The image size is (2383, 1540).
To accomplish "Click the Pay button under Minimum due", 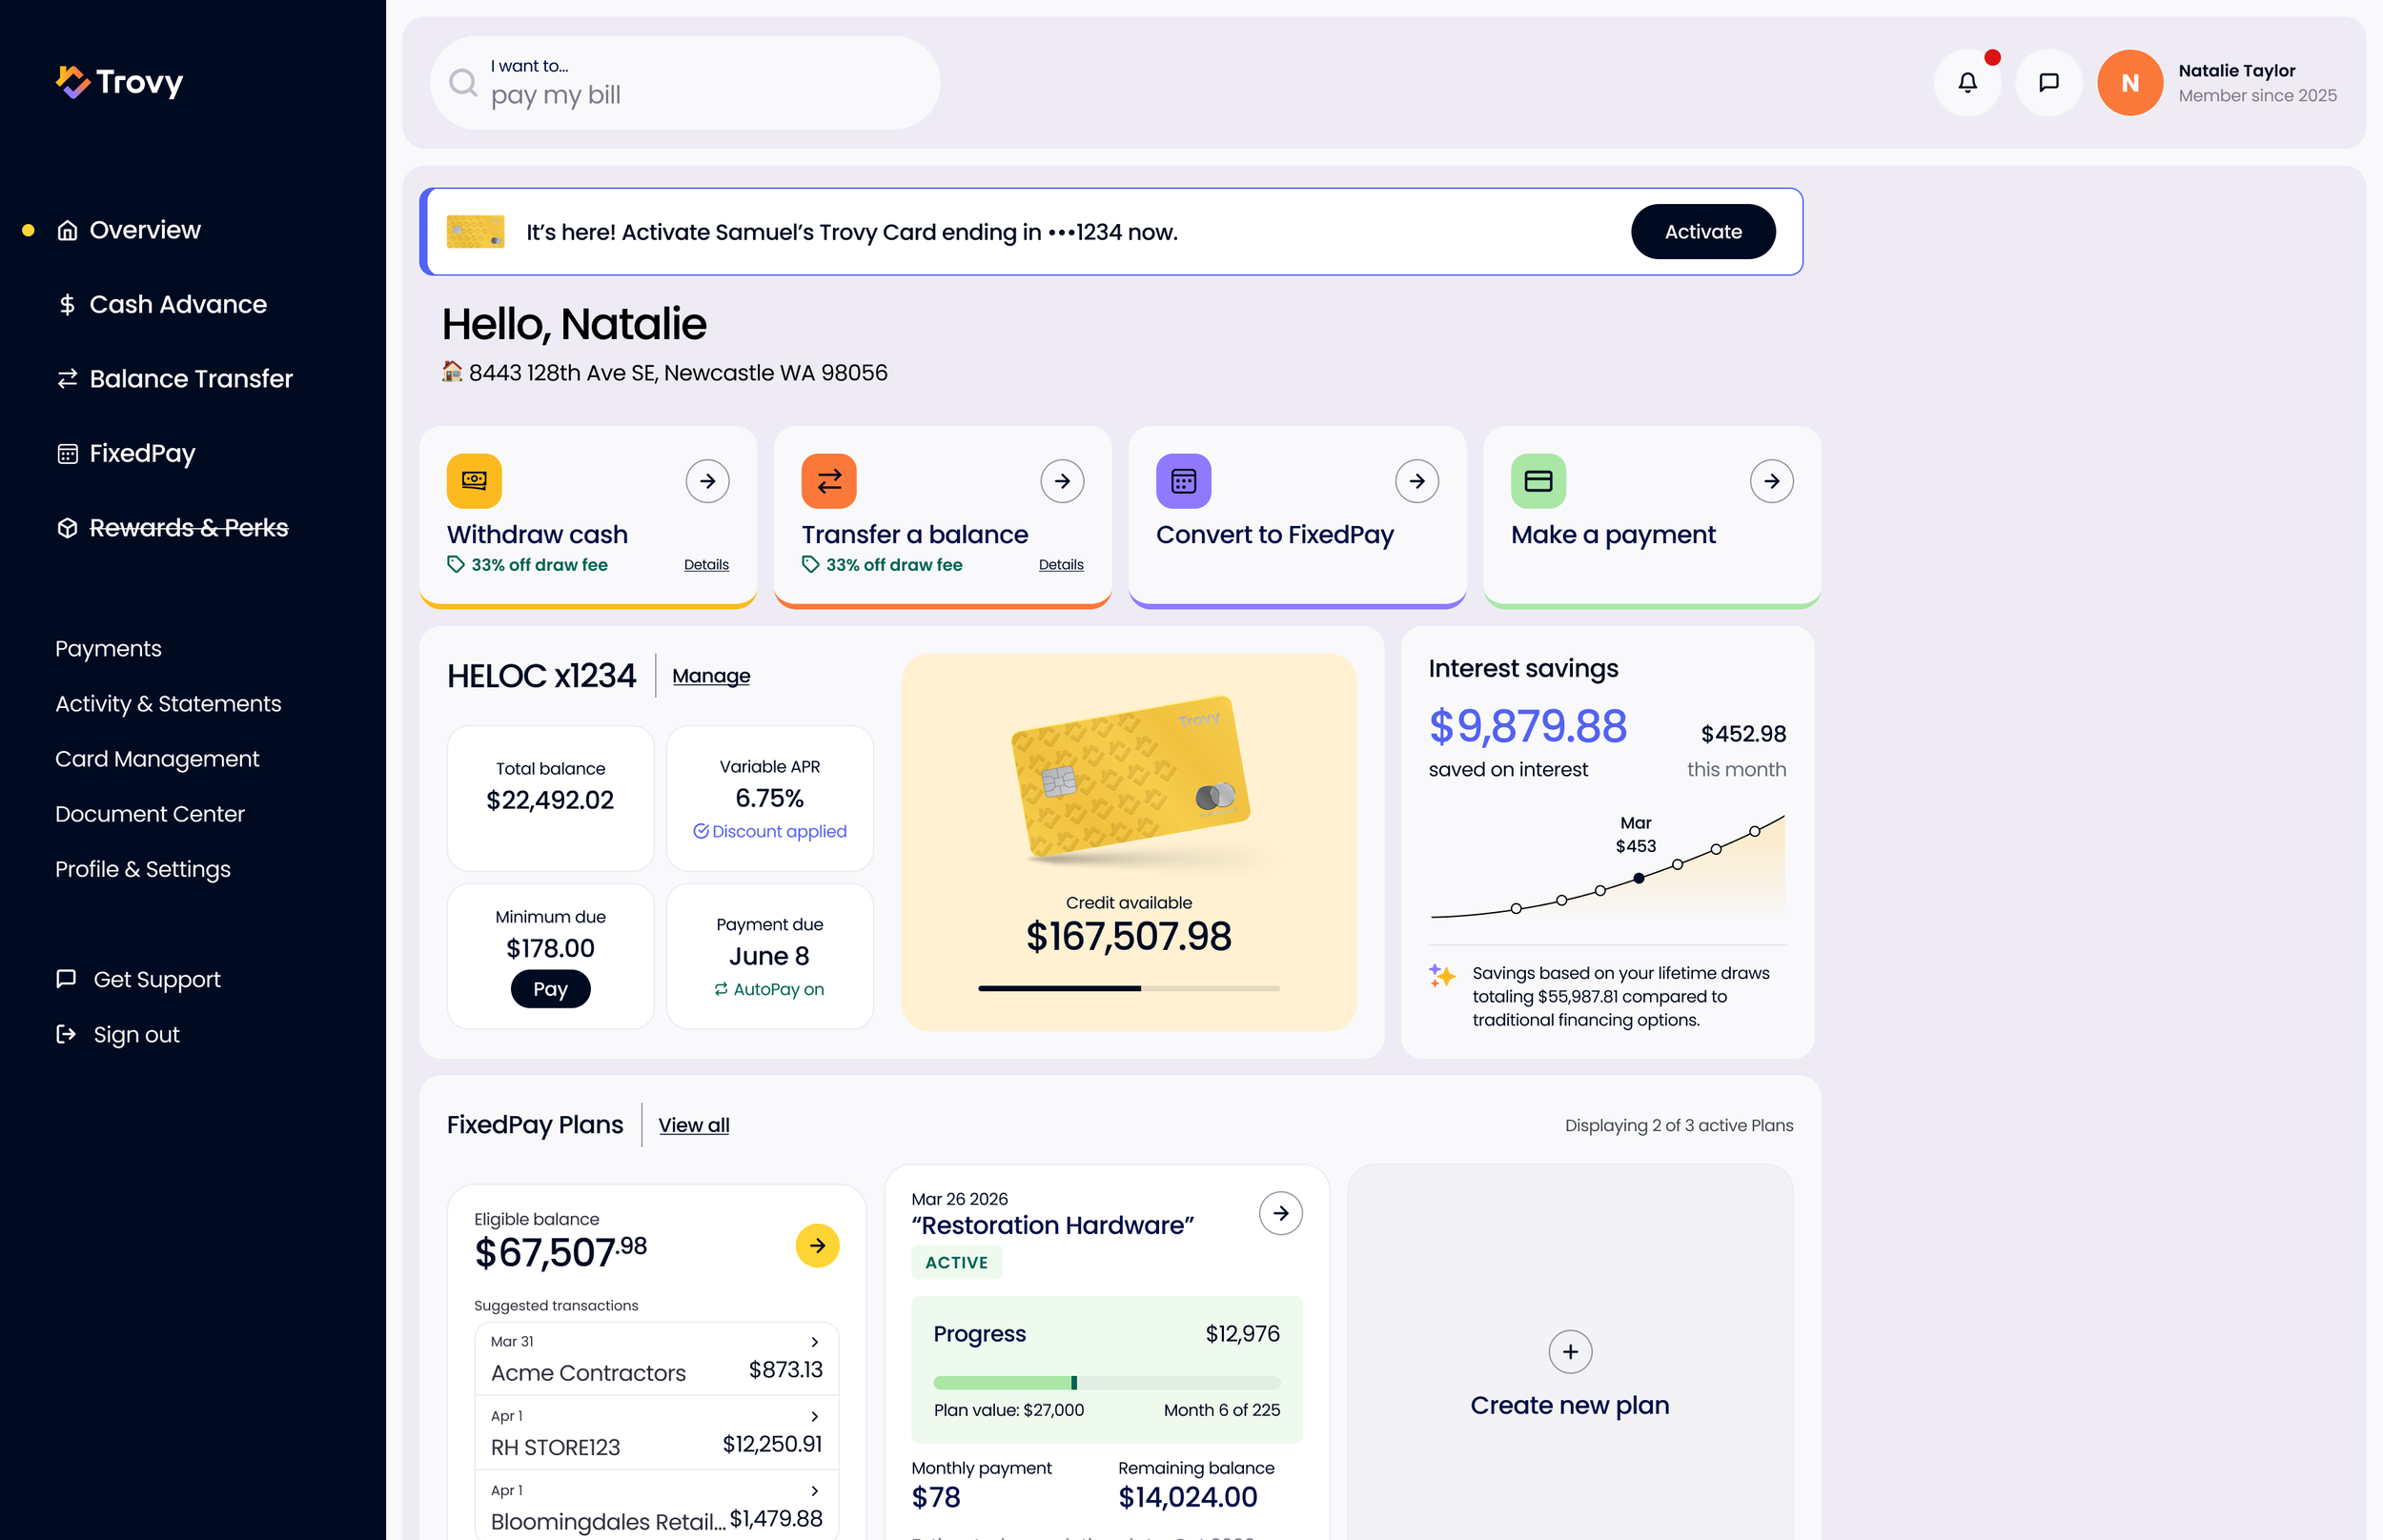I will coord(550,989).
